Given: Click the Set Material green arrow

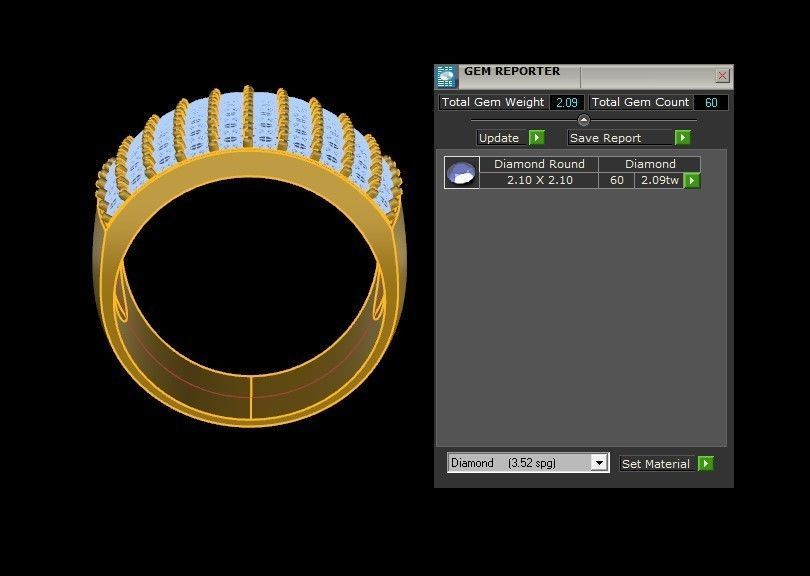Looking at the screenshot, I should coord(706,463).
